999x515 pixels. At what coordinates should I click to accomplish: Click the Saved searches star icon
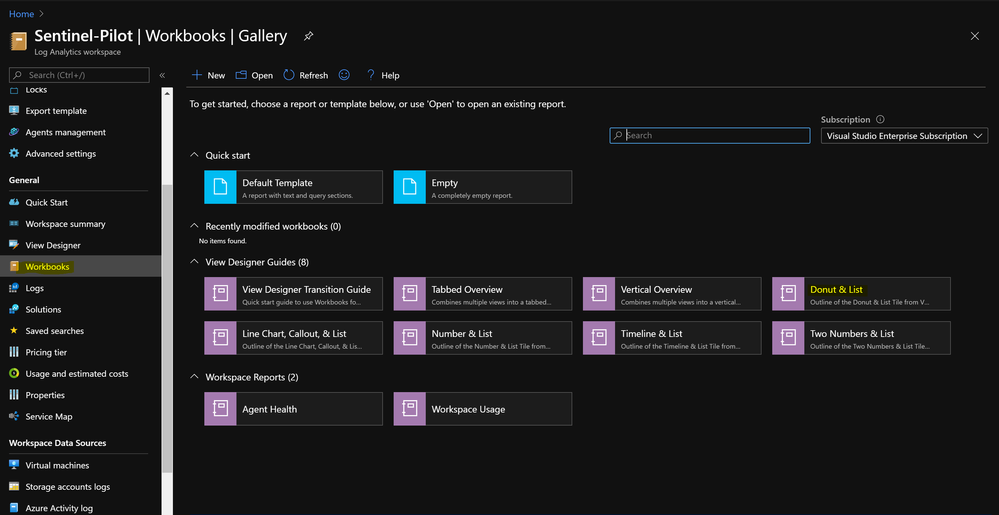(x=14, y=331)
